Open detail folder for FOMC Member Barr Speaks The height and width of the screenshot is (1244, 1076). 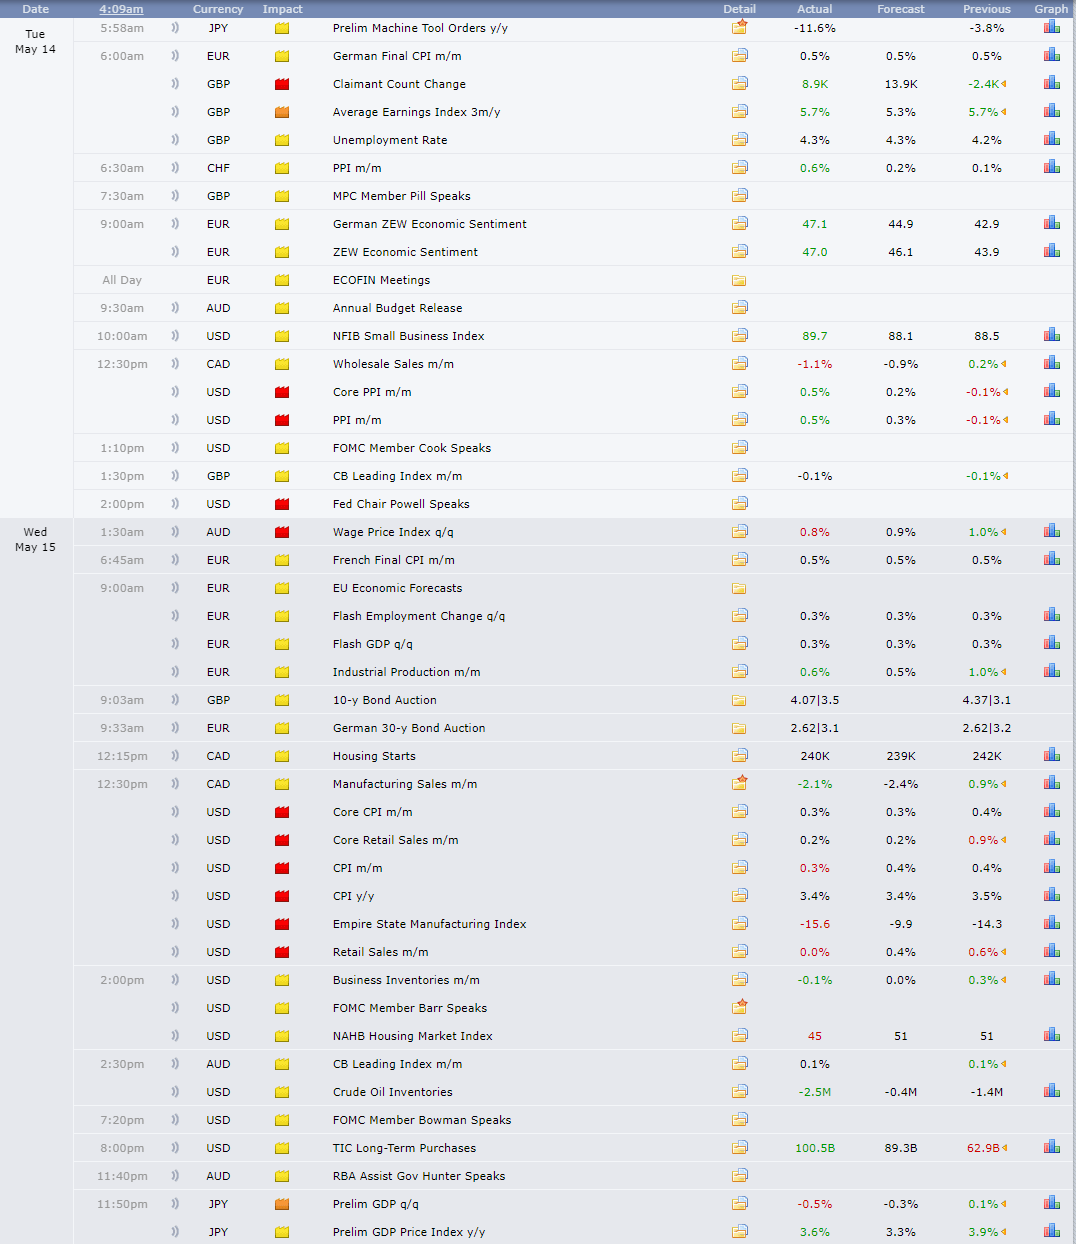(x=739, y=1007)
